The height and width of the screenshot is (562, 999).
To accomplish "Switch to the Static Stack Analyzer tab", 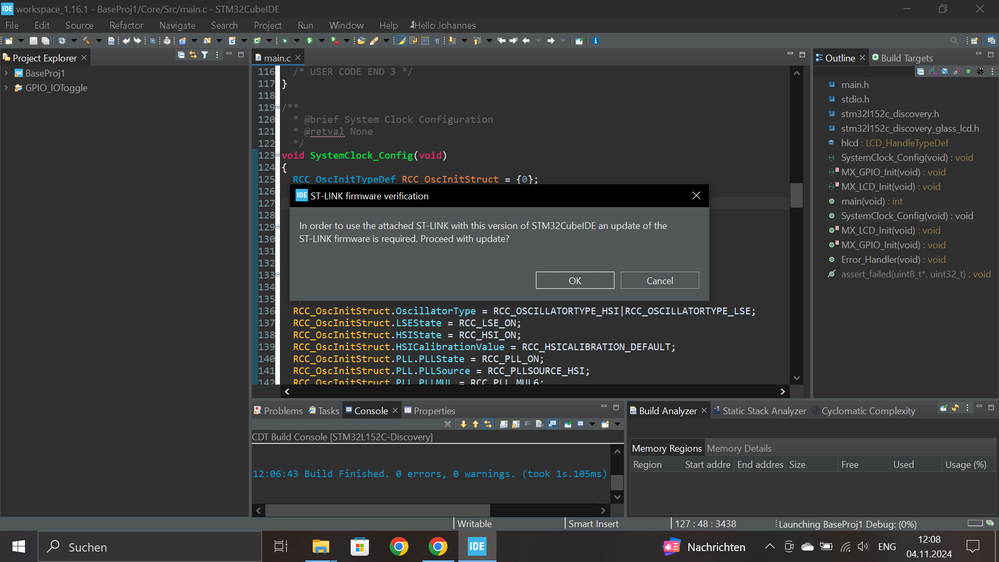I will [759, 410].
